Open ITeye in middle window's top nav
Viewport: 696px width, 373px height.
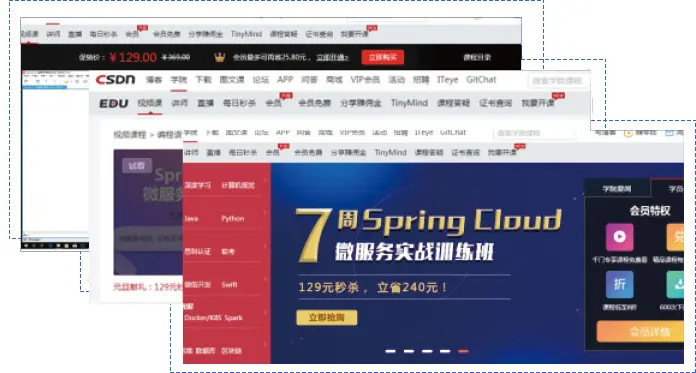(x=448, y=80)
